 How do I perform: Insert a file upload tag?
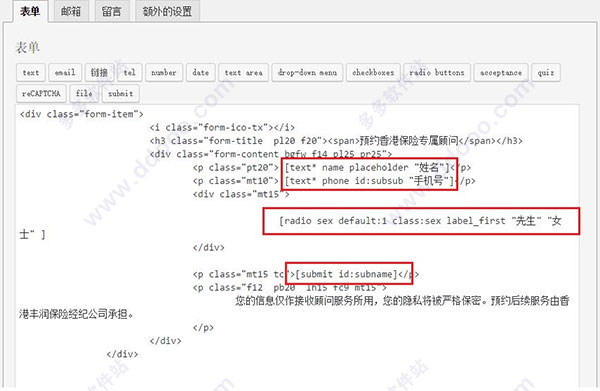tap(84, 93)
